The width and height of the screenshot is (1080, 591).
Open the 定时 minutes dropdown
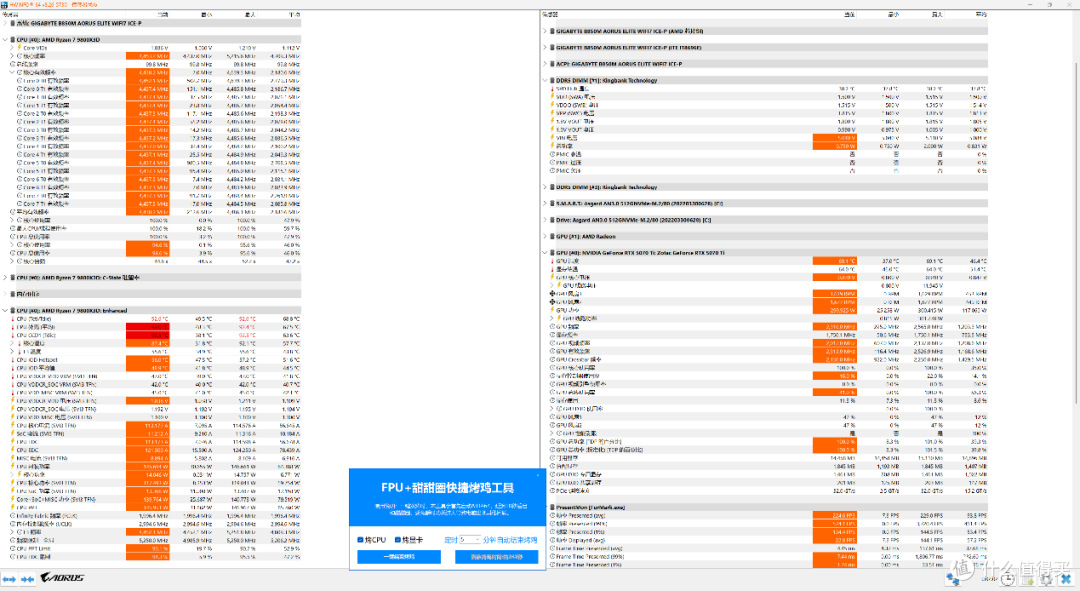click(x=470, y=539)
